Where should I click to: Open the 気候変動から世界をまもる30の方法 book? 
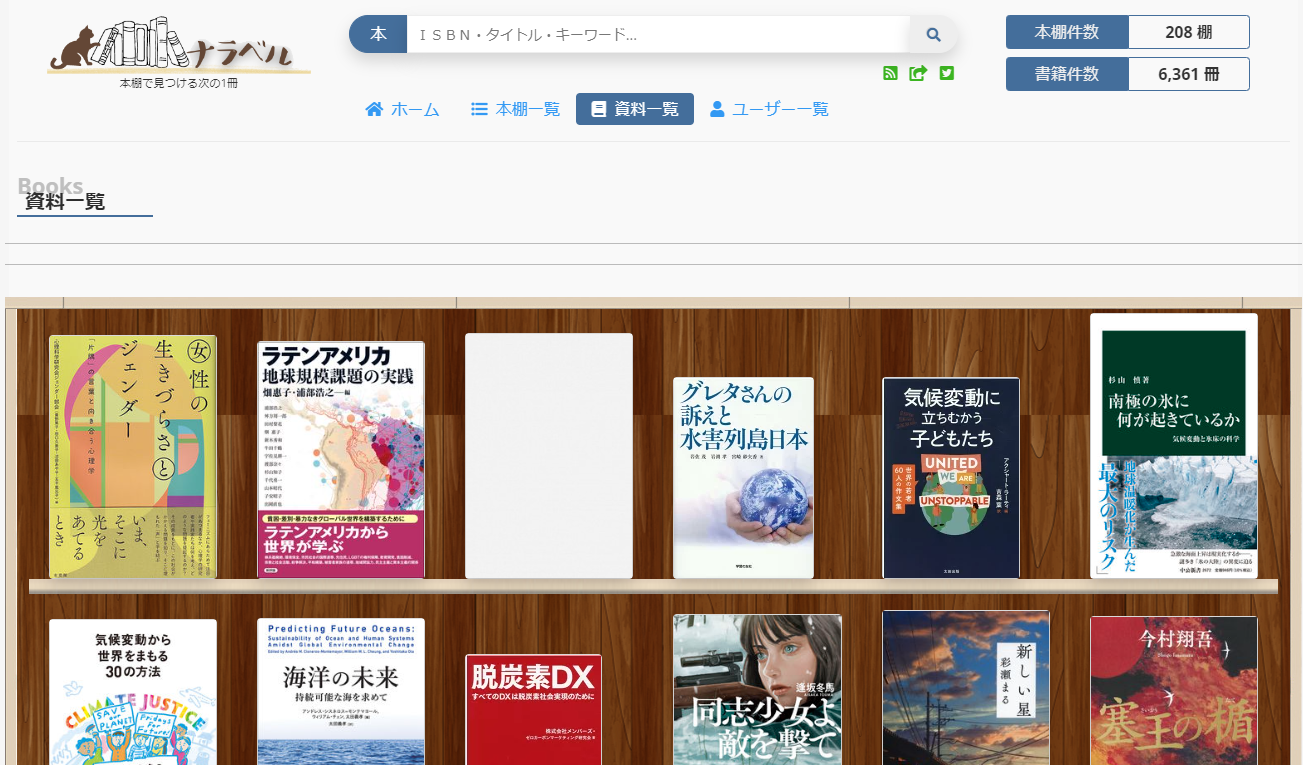tap(133, 692)
